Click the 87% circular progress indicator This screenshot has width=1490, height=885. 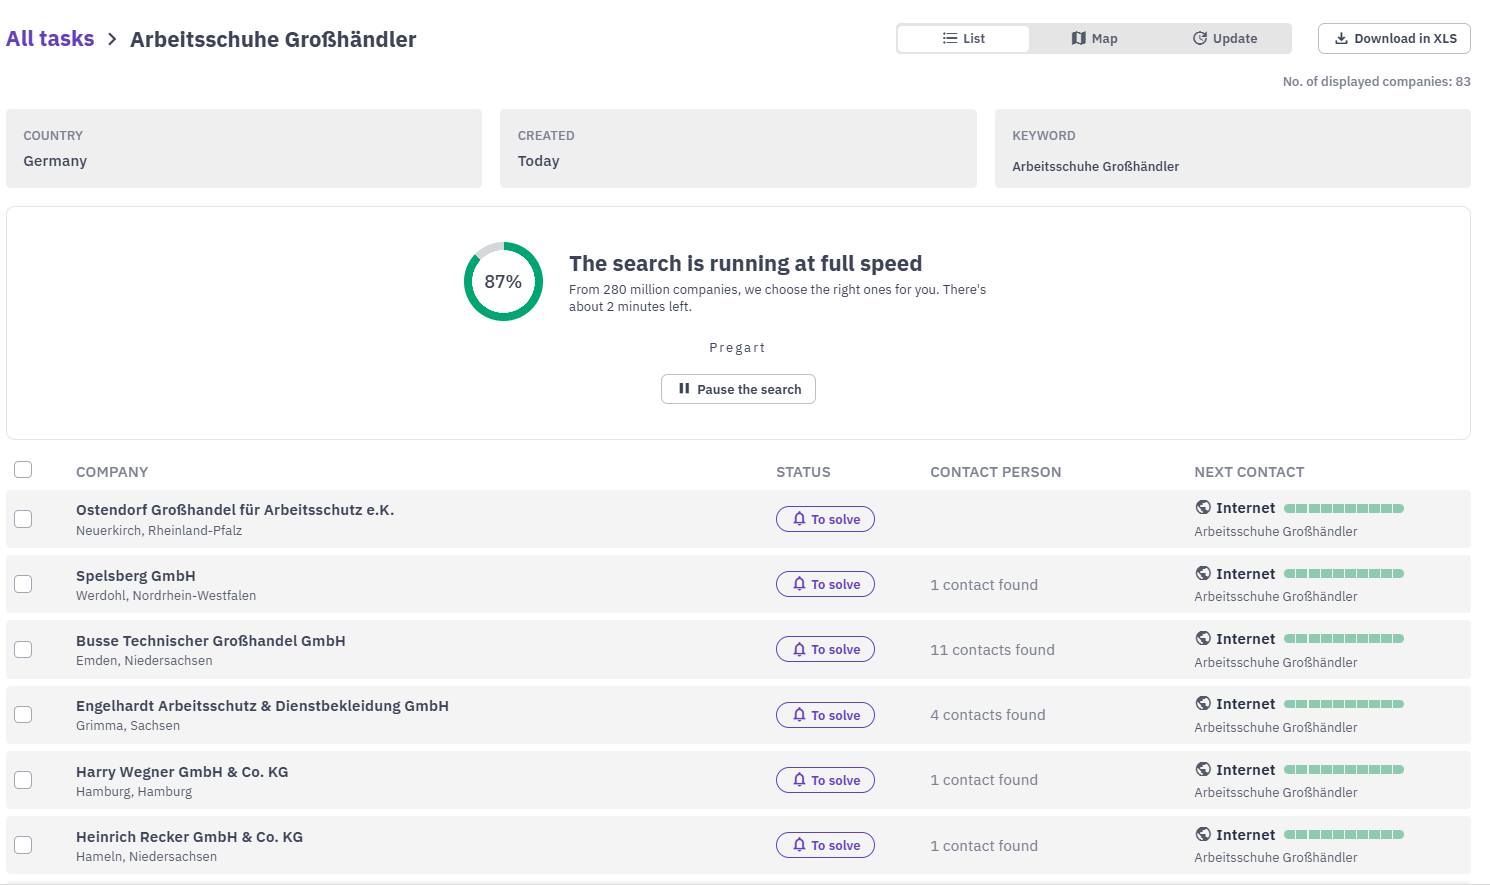point(503,281)
